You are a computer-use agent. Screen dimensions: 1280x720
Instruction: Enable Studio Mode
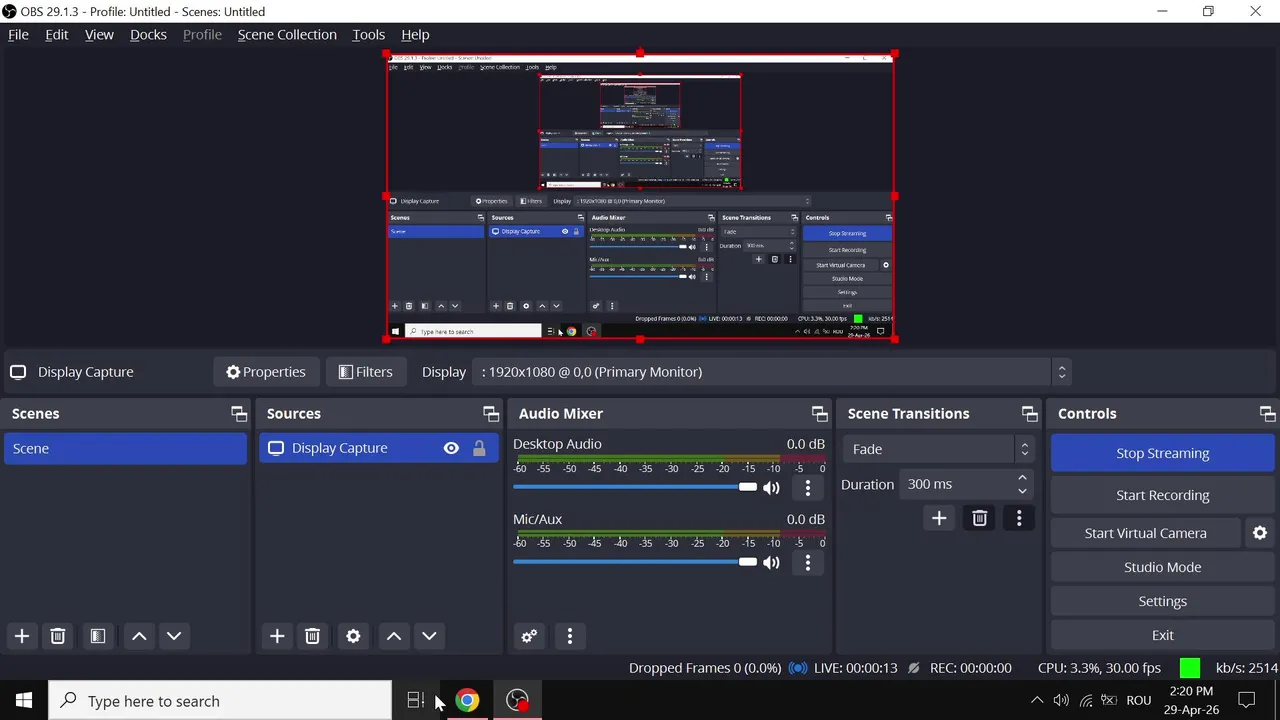tap(1162, 567)
